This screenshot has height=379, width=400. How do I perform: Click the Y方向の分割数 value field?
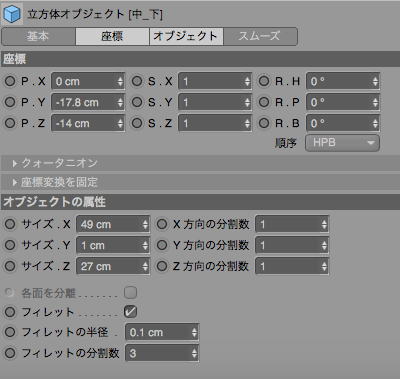pyautogui.click(x=292, y=245)
